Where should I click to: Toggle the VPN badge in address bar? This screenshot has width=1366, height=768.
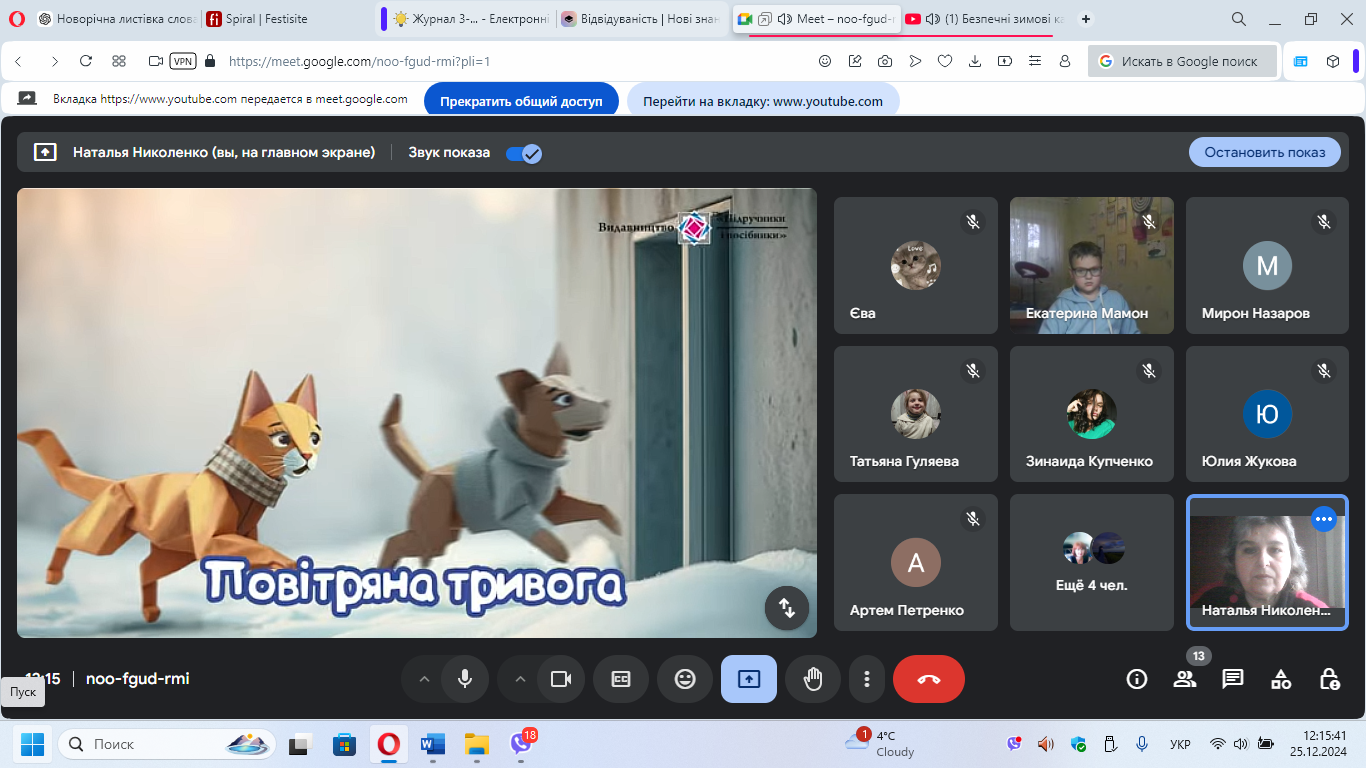click(183, 61)
